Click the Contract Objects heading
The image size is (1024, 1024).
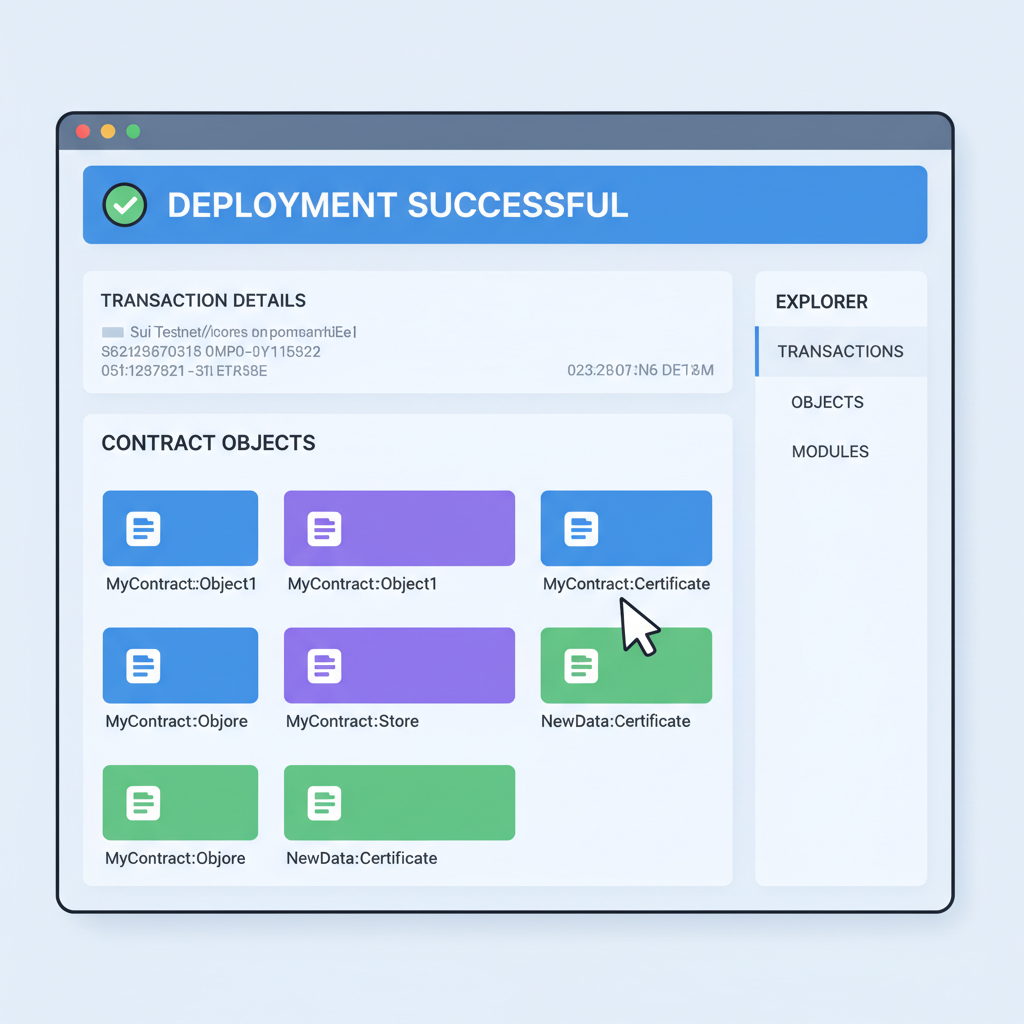(x=208, y=443)
